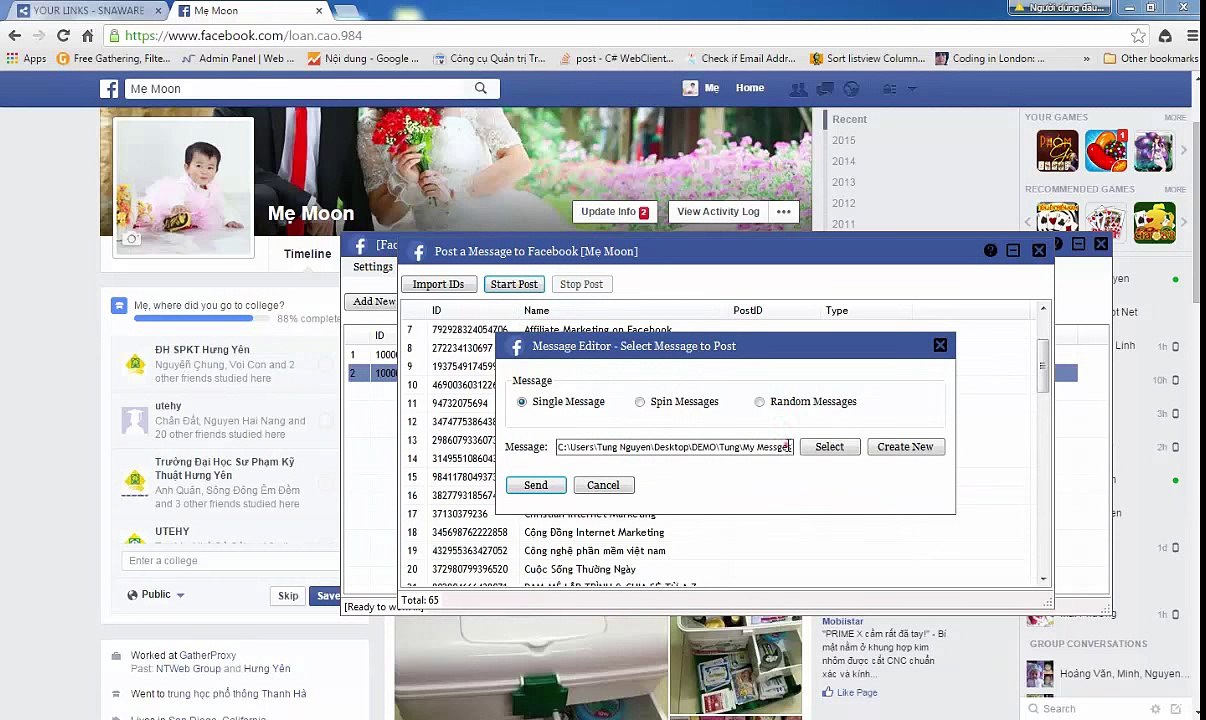Click the Chrome home icon
The width and height of the screenshot is (1206, 720).
[x=87, y=35]
